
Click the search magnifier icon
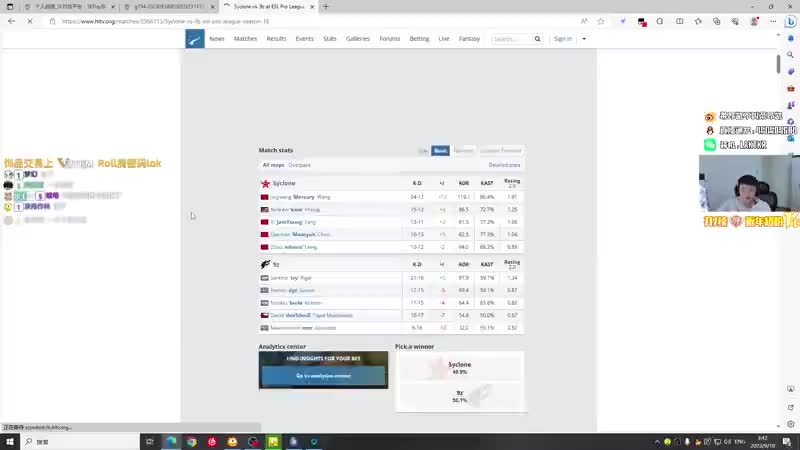click(x=537, y=39)
